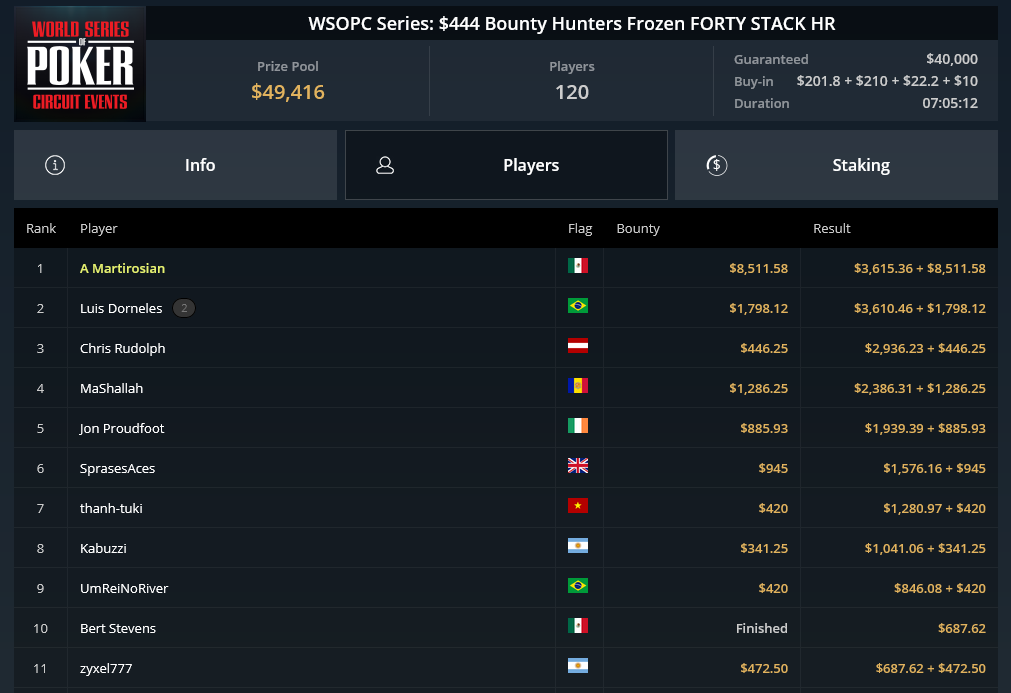Click the badge 2 beside Luis Dorneles
This screenshot has height=693, width=1011.
[x=184, y=308]
